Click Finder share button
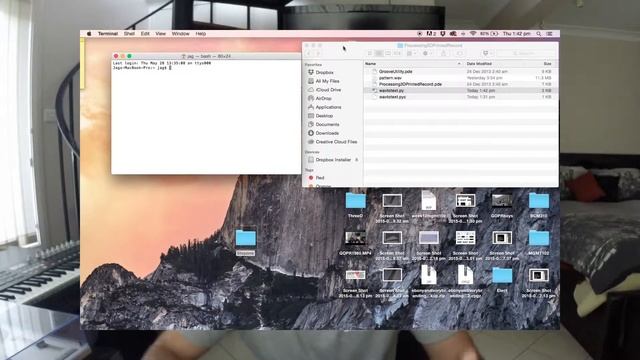 (444, 53)
